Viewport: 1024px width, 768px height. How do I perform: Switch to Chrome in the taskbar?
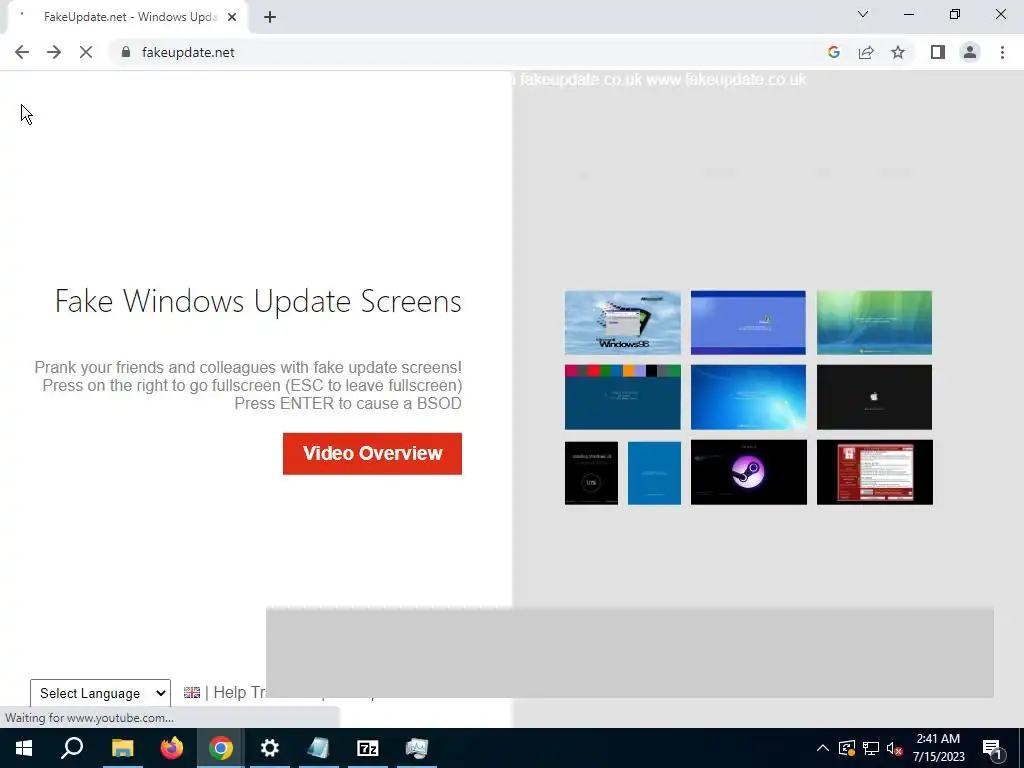pyautogui.click(x=221, y=748)
